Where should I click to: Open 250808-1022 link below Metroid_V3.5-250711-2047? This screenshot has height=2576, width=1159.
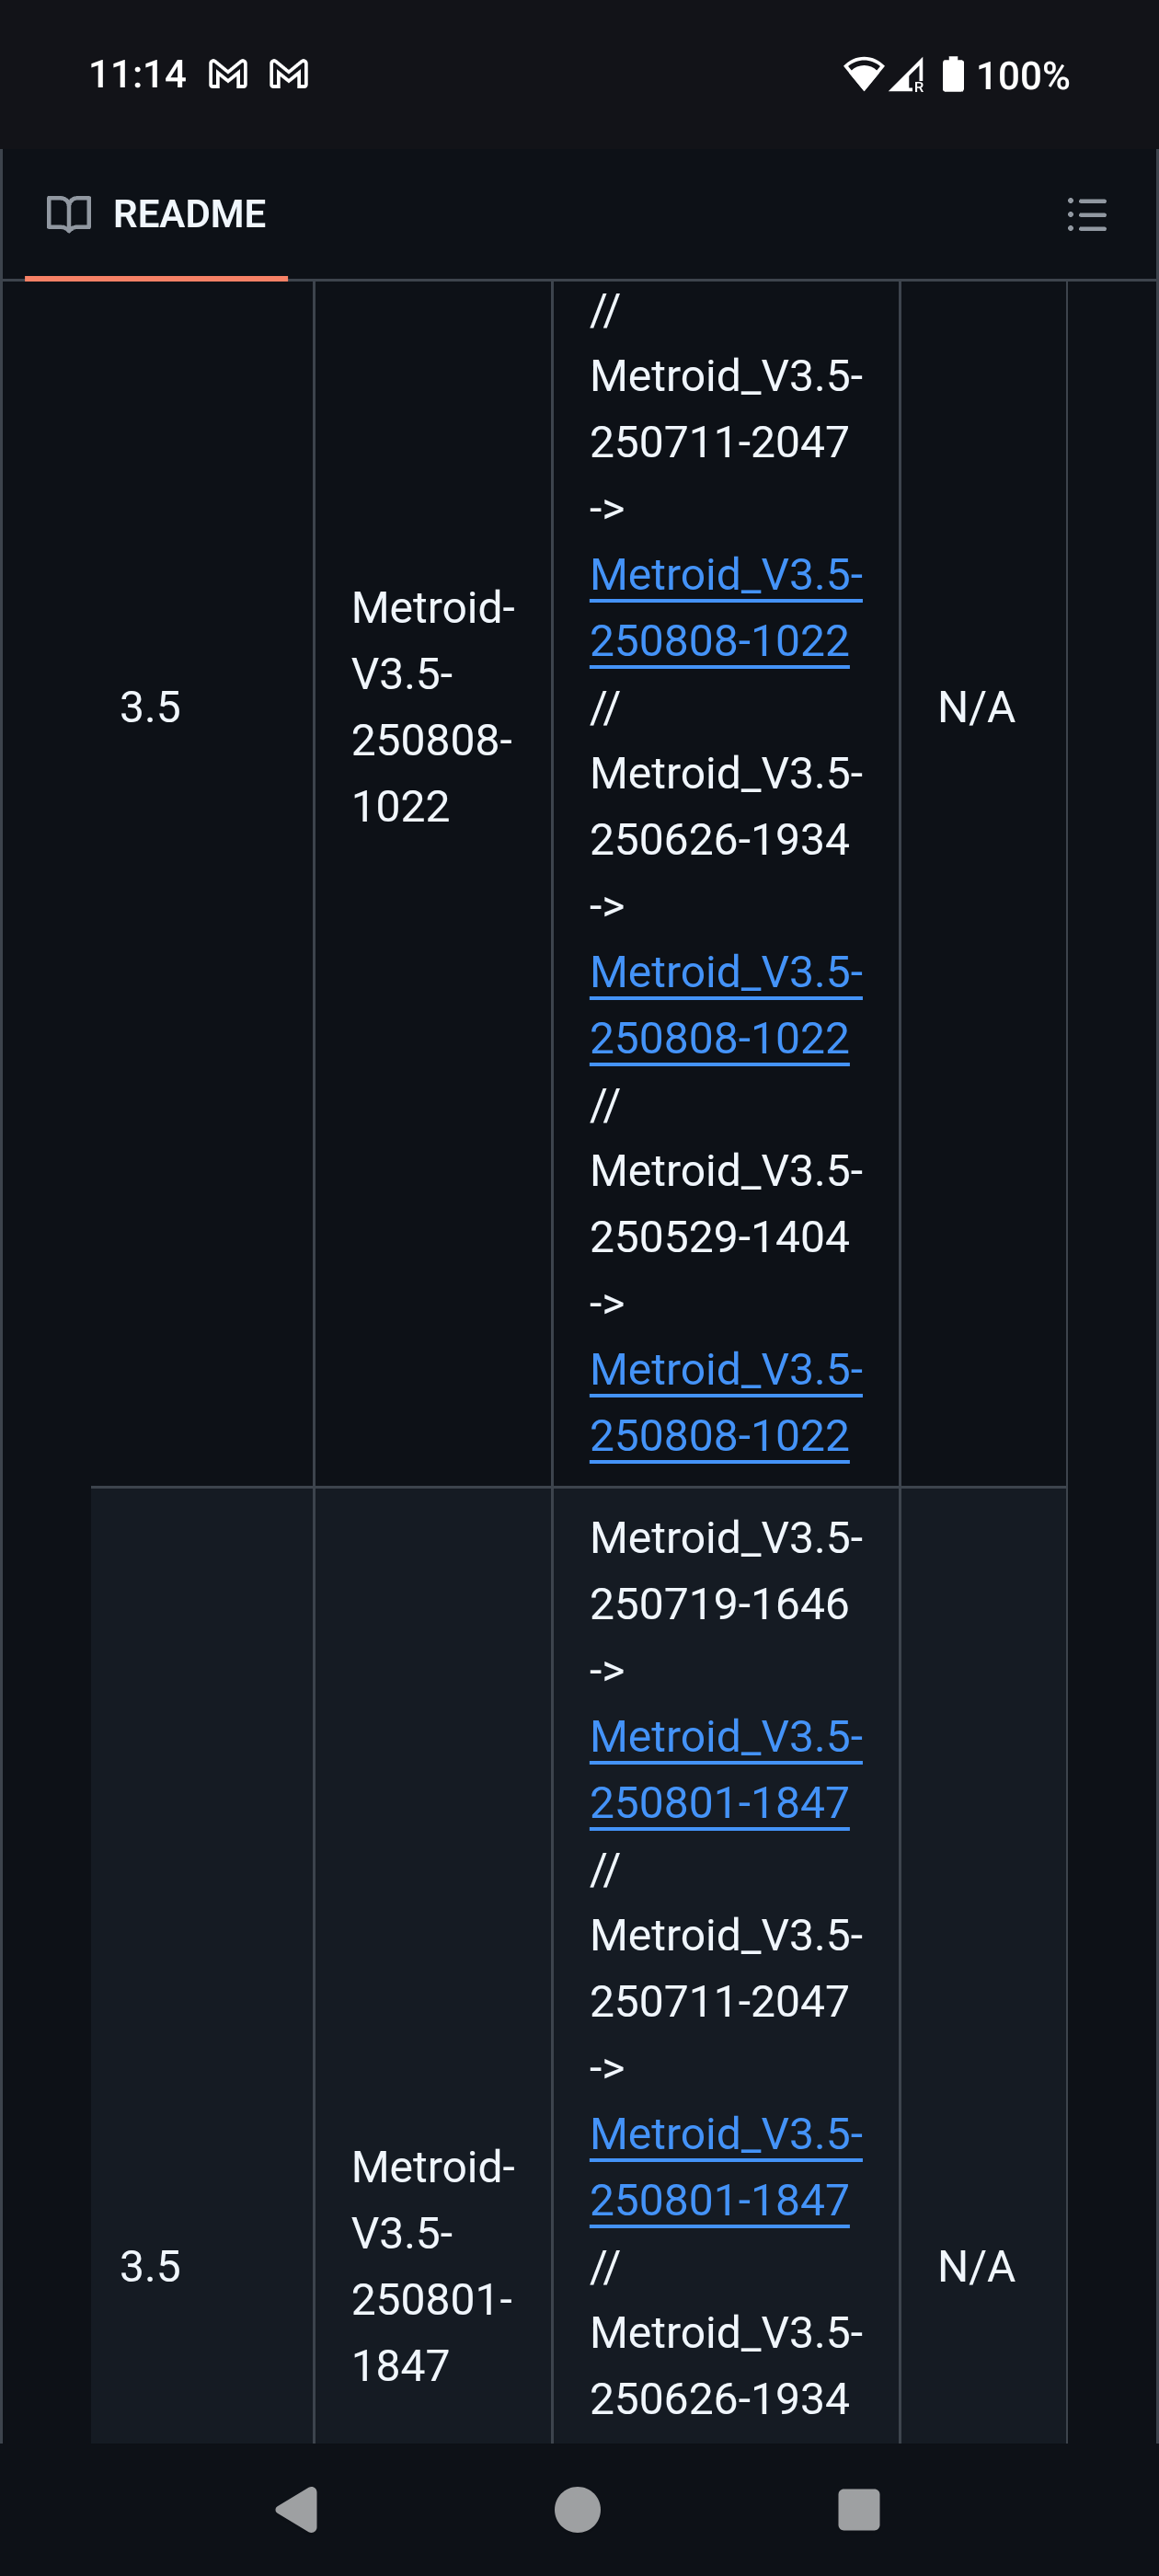pyautogui.click(x=720, y=607)
